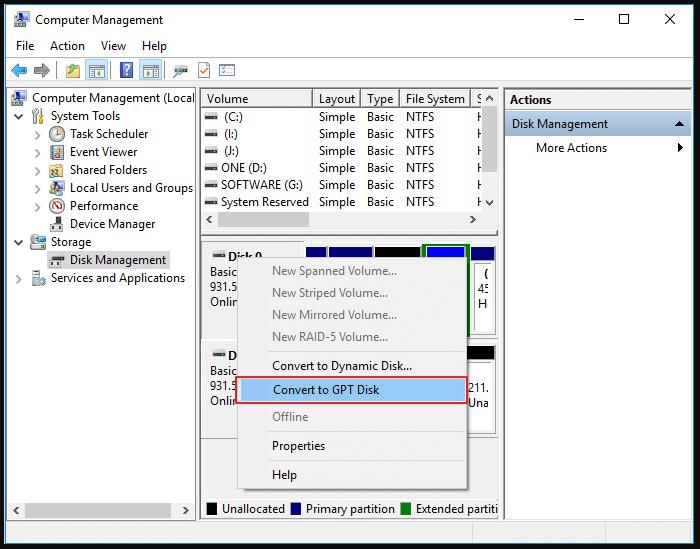Choose Convert to GPT Disk

[x=326, y=390]
